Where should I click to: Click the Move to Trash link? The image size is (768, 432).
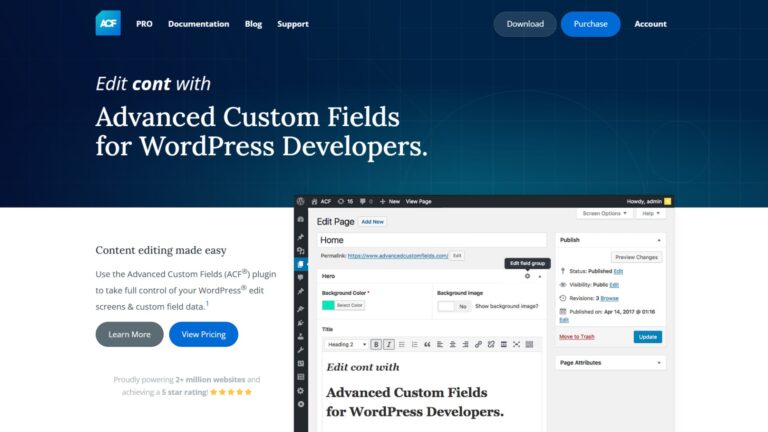click(x=576, y=337)
